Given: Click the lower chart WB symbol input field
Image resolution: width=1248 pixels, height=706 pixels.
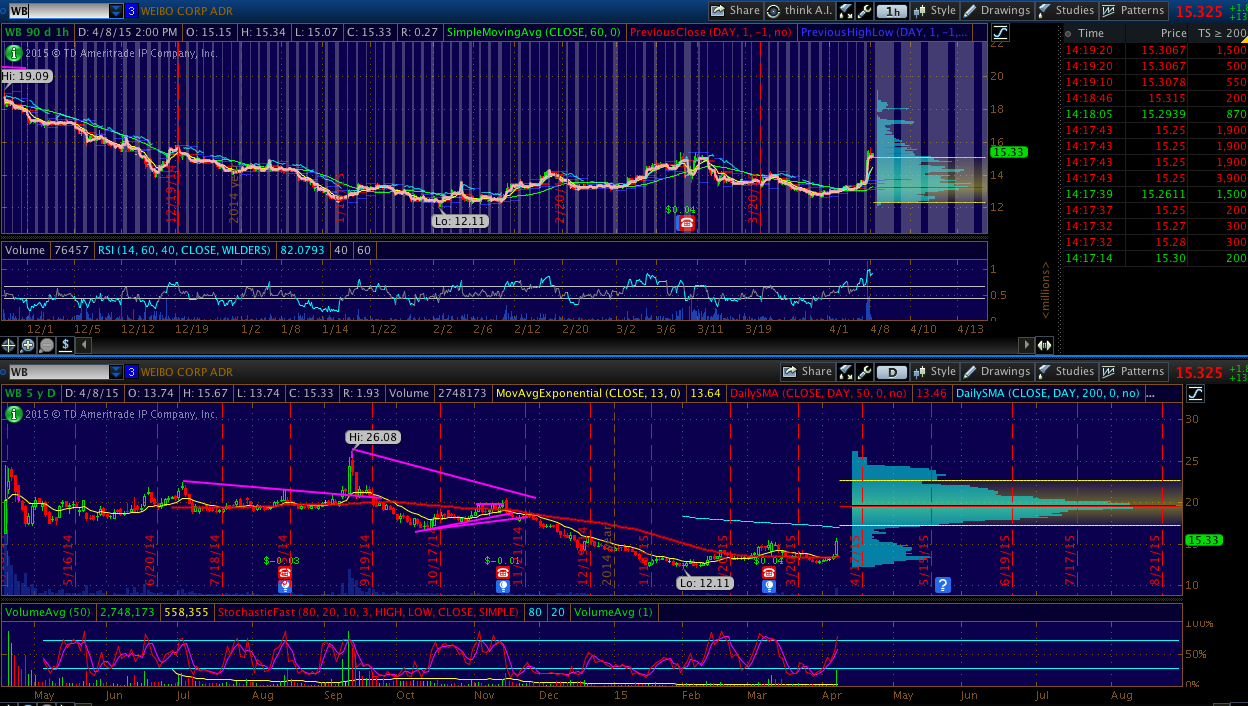Looking at the screenshot, I should click(x=55, y=372).
